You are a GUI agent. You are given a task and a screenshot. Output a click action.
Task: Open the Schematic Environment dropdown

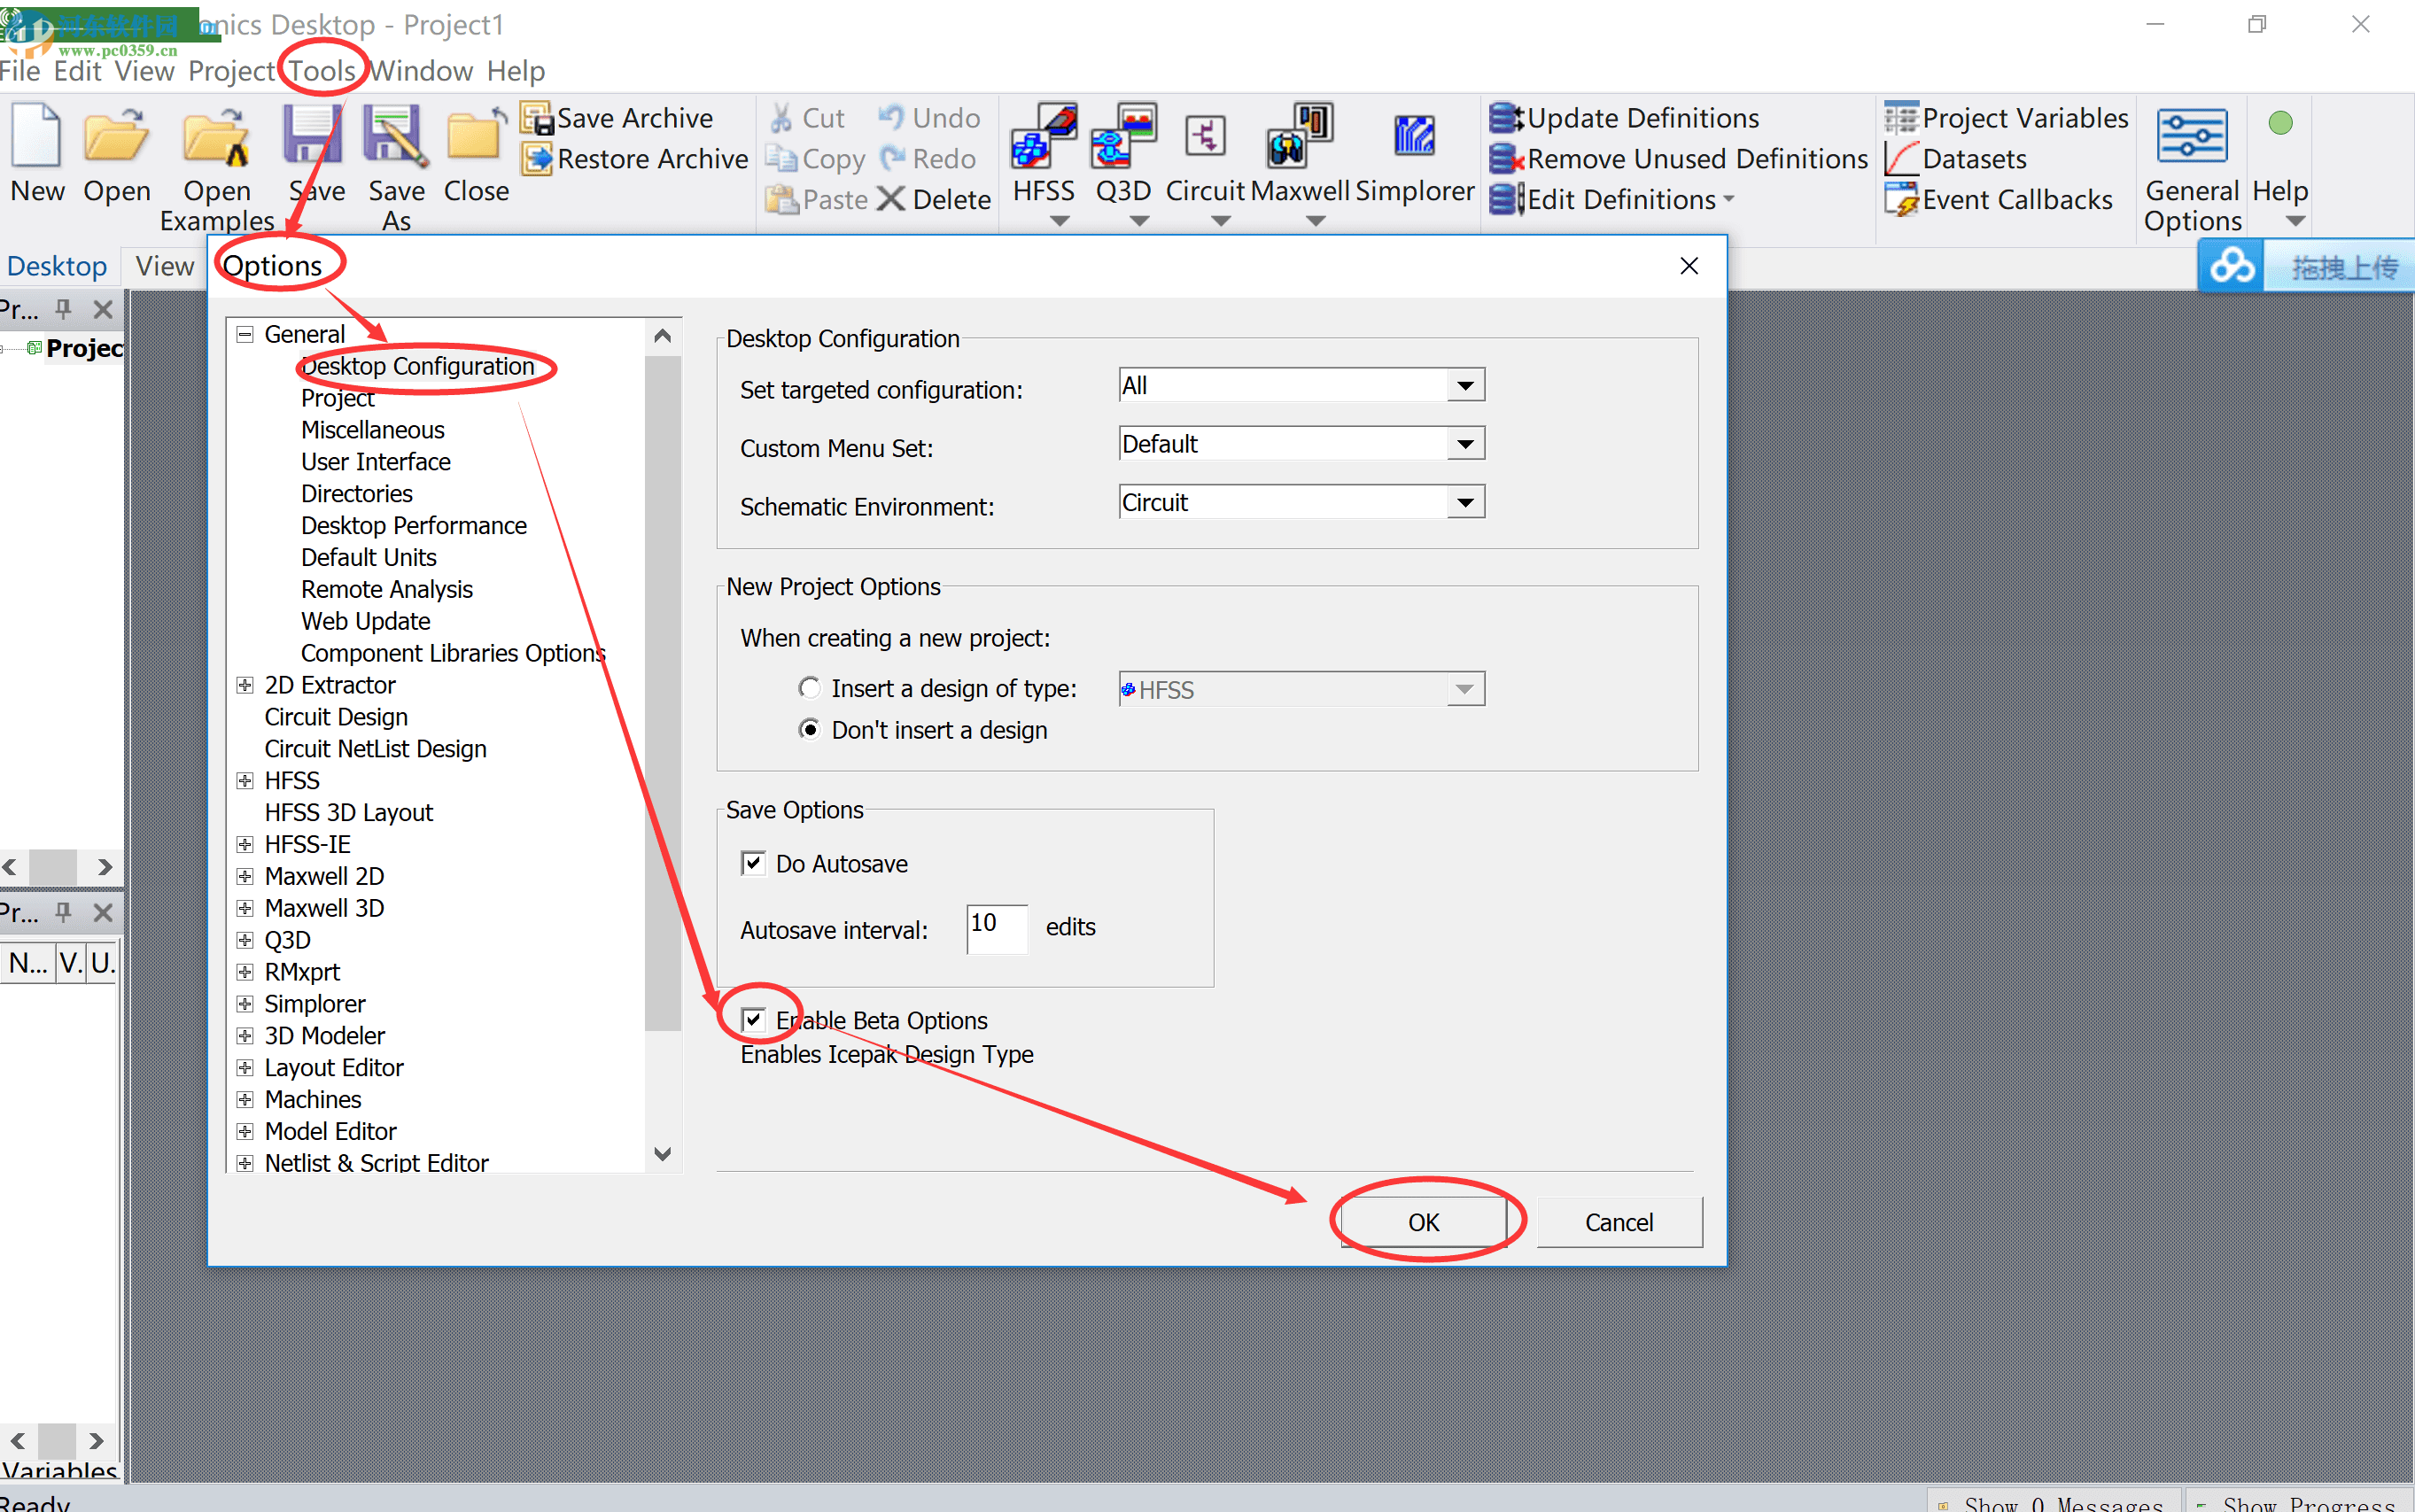tap(1465, 502)
